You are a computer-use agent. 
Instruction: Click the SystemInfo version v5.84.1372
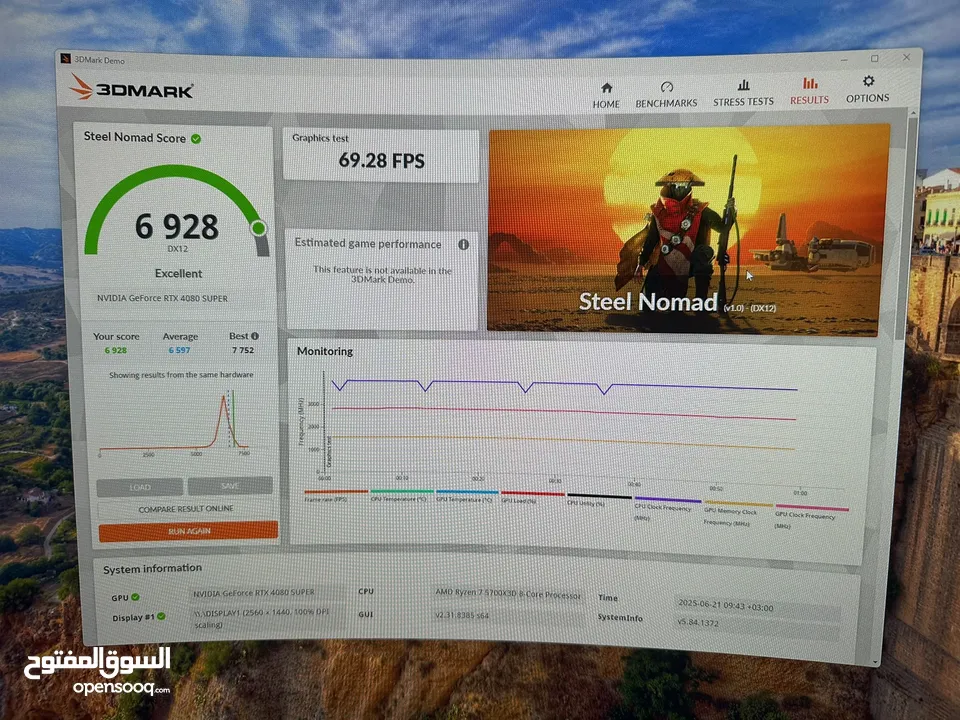757,624
